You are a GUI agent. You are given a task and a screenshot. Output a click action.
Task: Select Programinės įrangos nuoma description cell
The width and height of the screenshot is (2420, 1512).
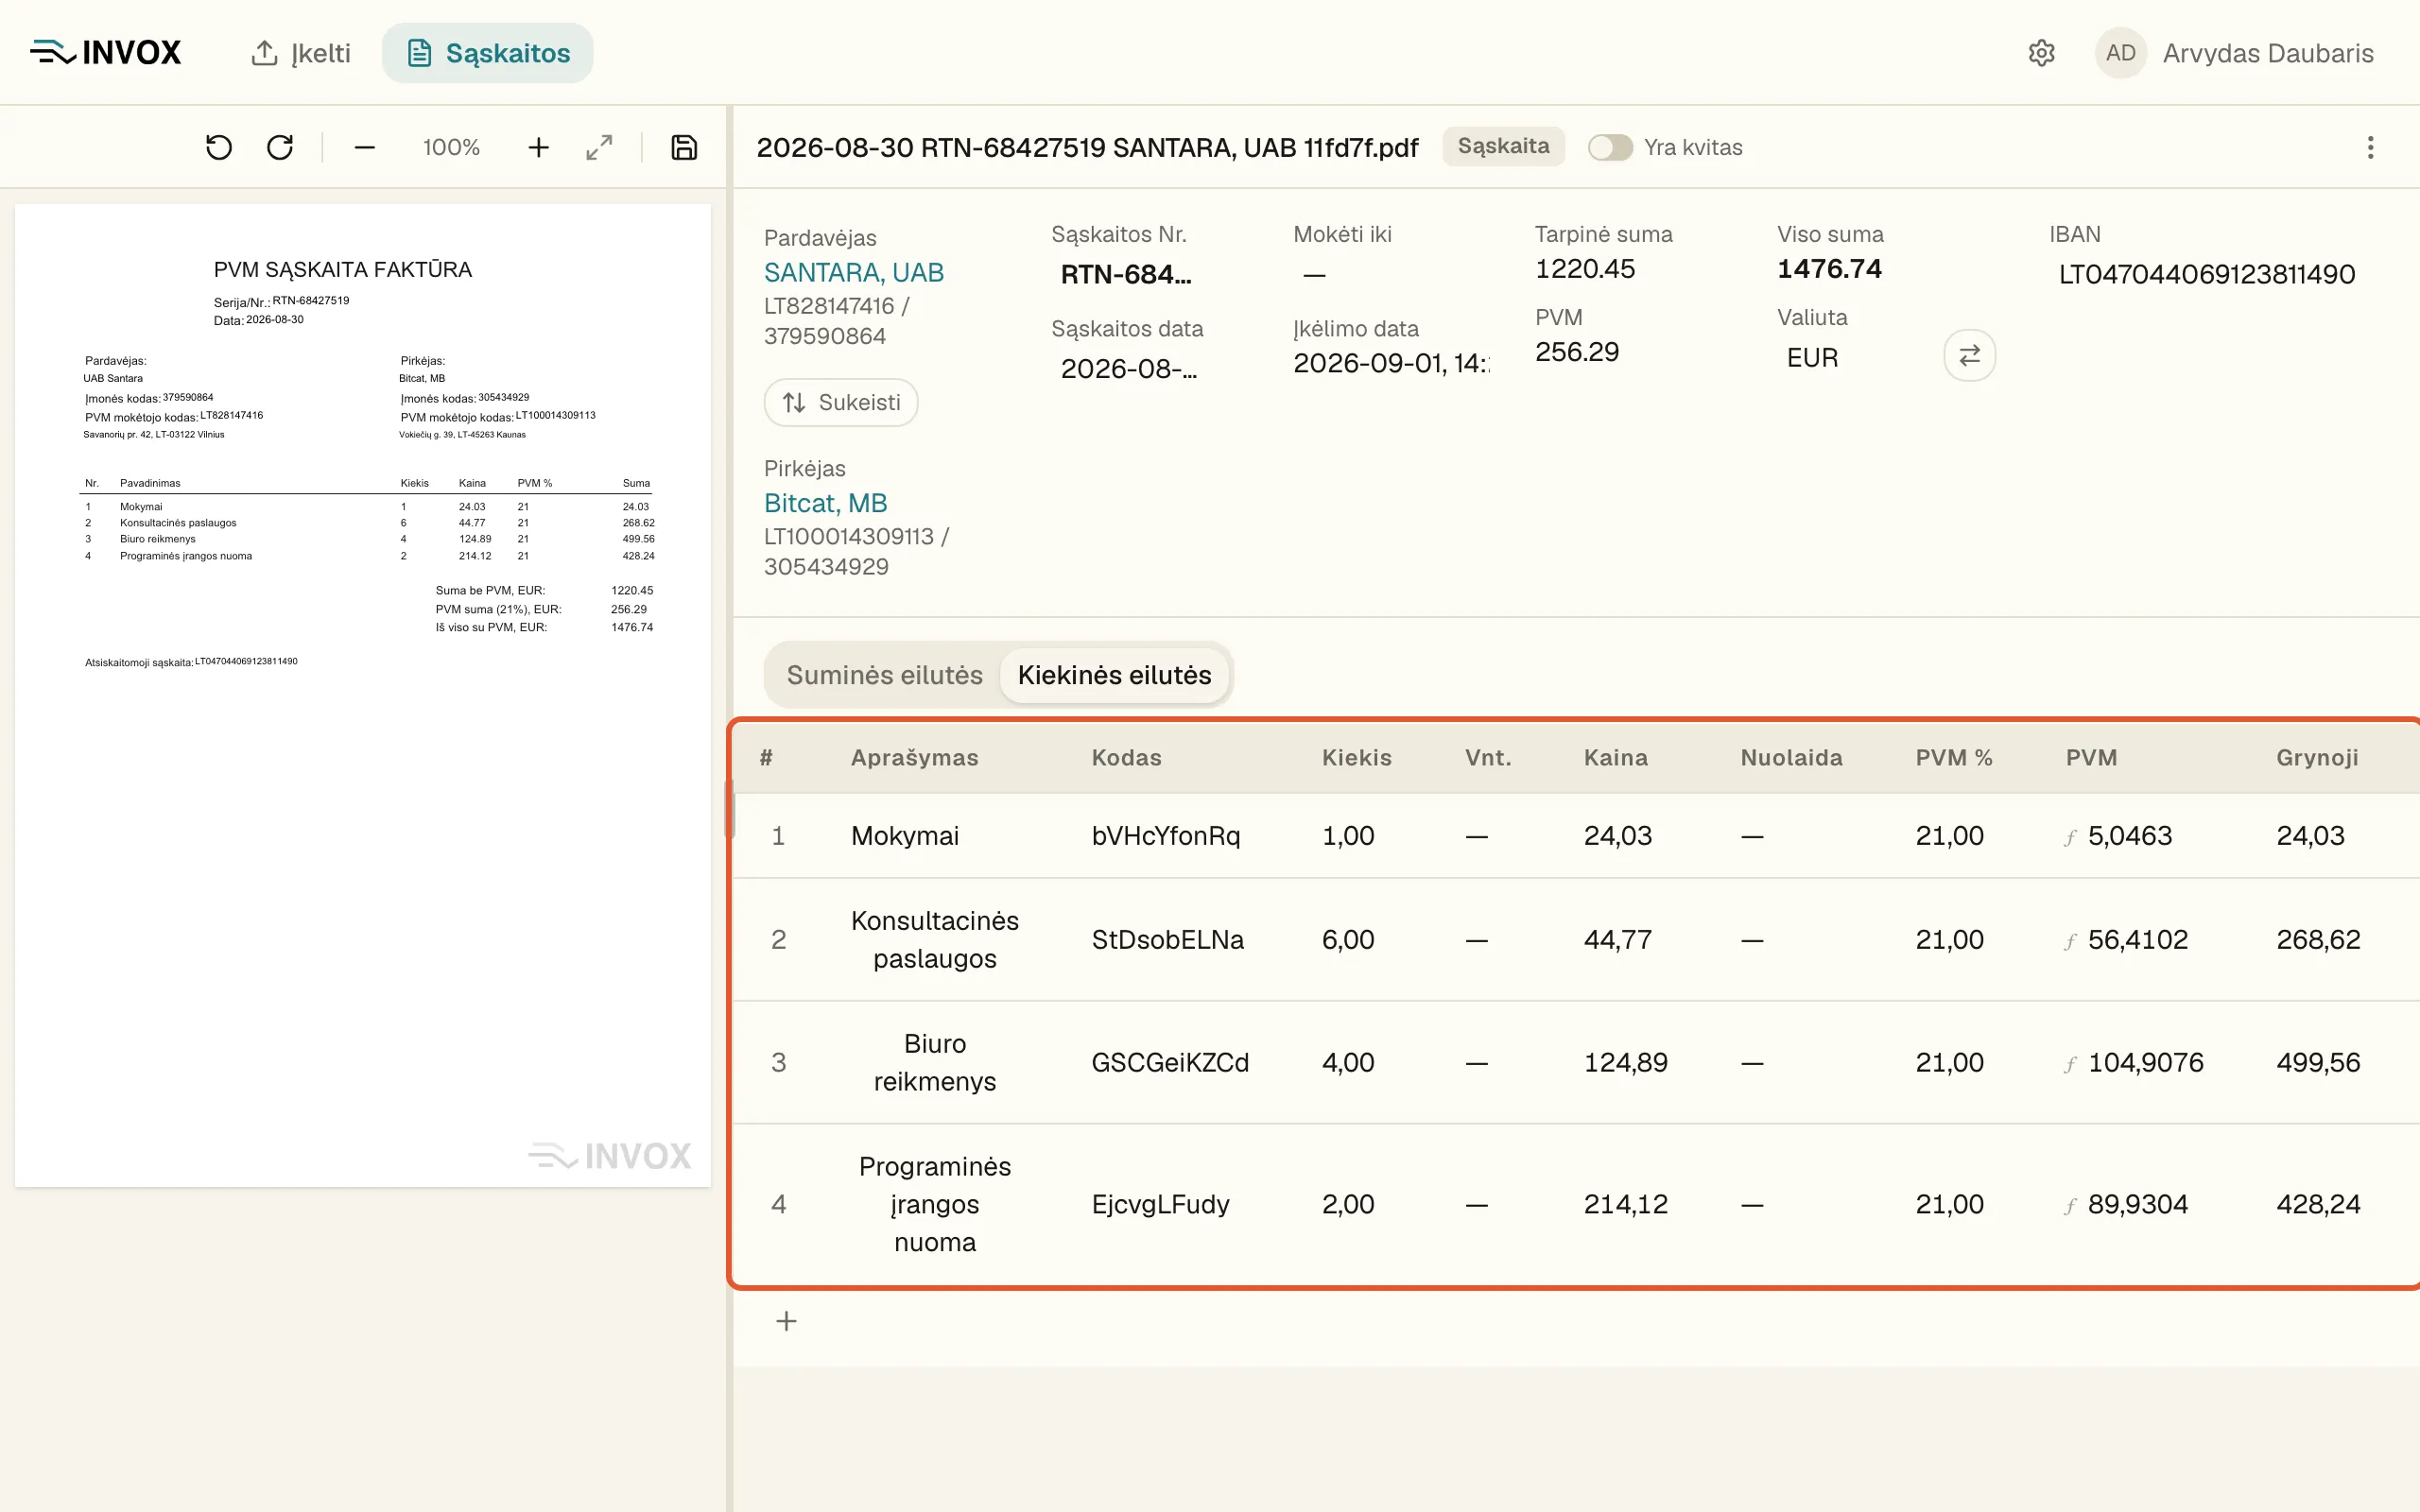click(x=935, y=1205)
